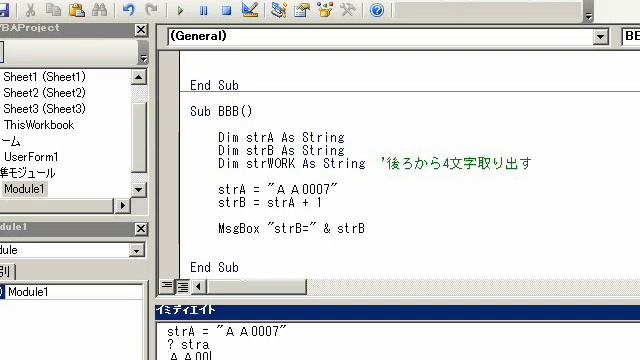Viewport: 640px width, 360px height.
Task: Click the green comment '後ろから4文字取り出す'
Action: [456, 163]
